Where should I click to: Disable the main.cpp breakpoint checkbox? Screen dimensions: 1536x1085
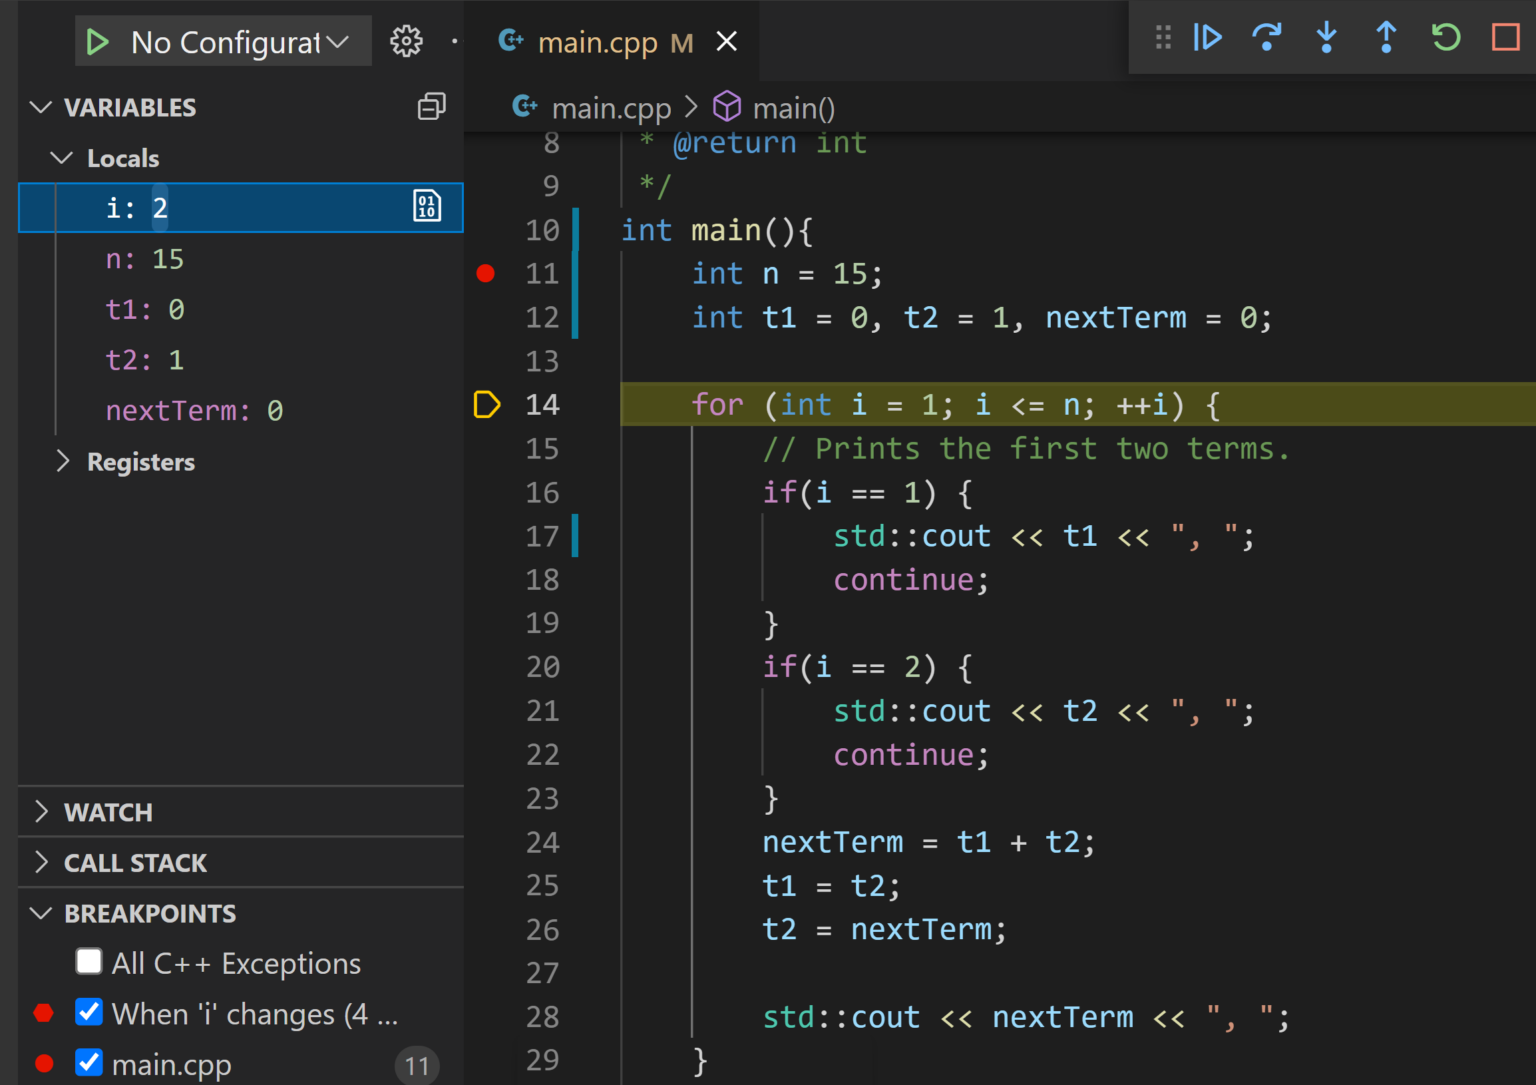tap(89, 1062)
